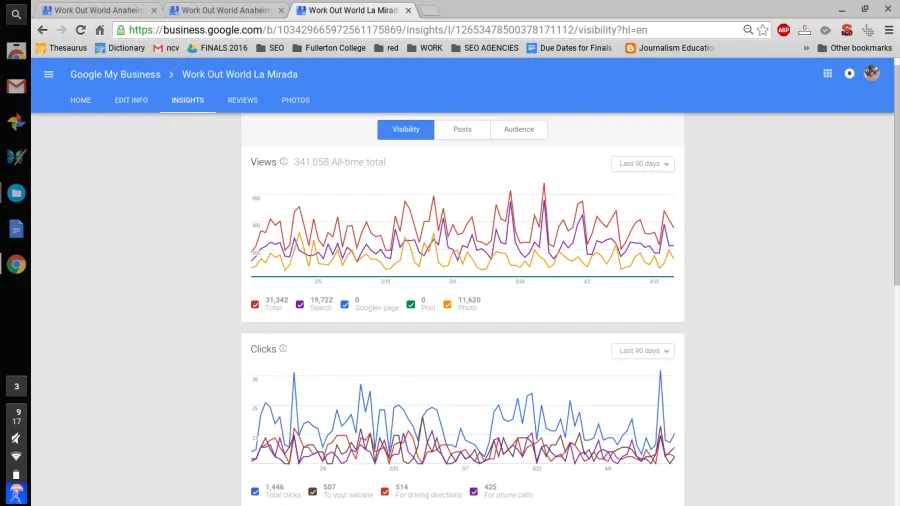Go to the Edit Info tab

pyautogui.click(x=131, y=100)
